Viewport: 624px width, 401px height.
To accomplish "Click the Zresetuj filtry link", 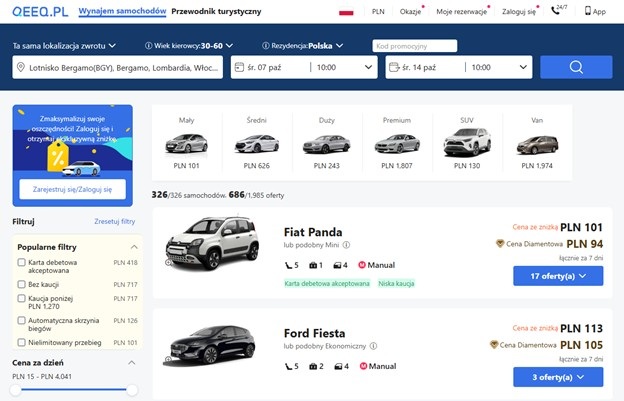I will pos(115,221).
